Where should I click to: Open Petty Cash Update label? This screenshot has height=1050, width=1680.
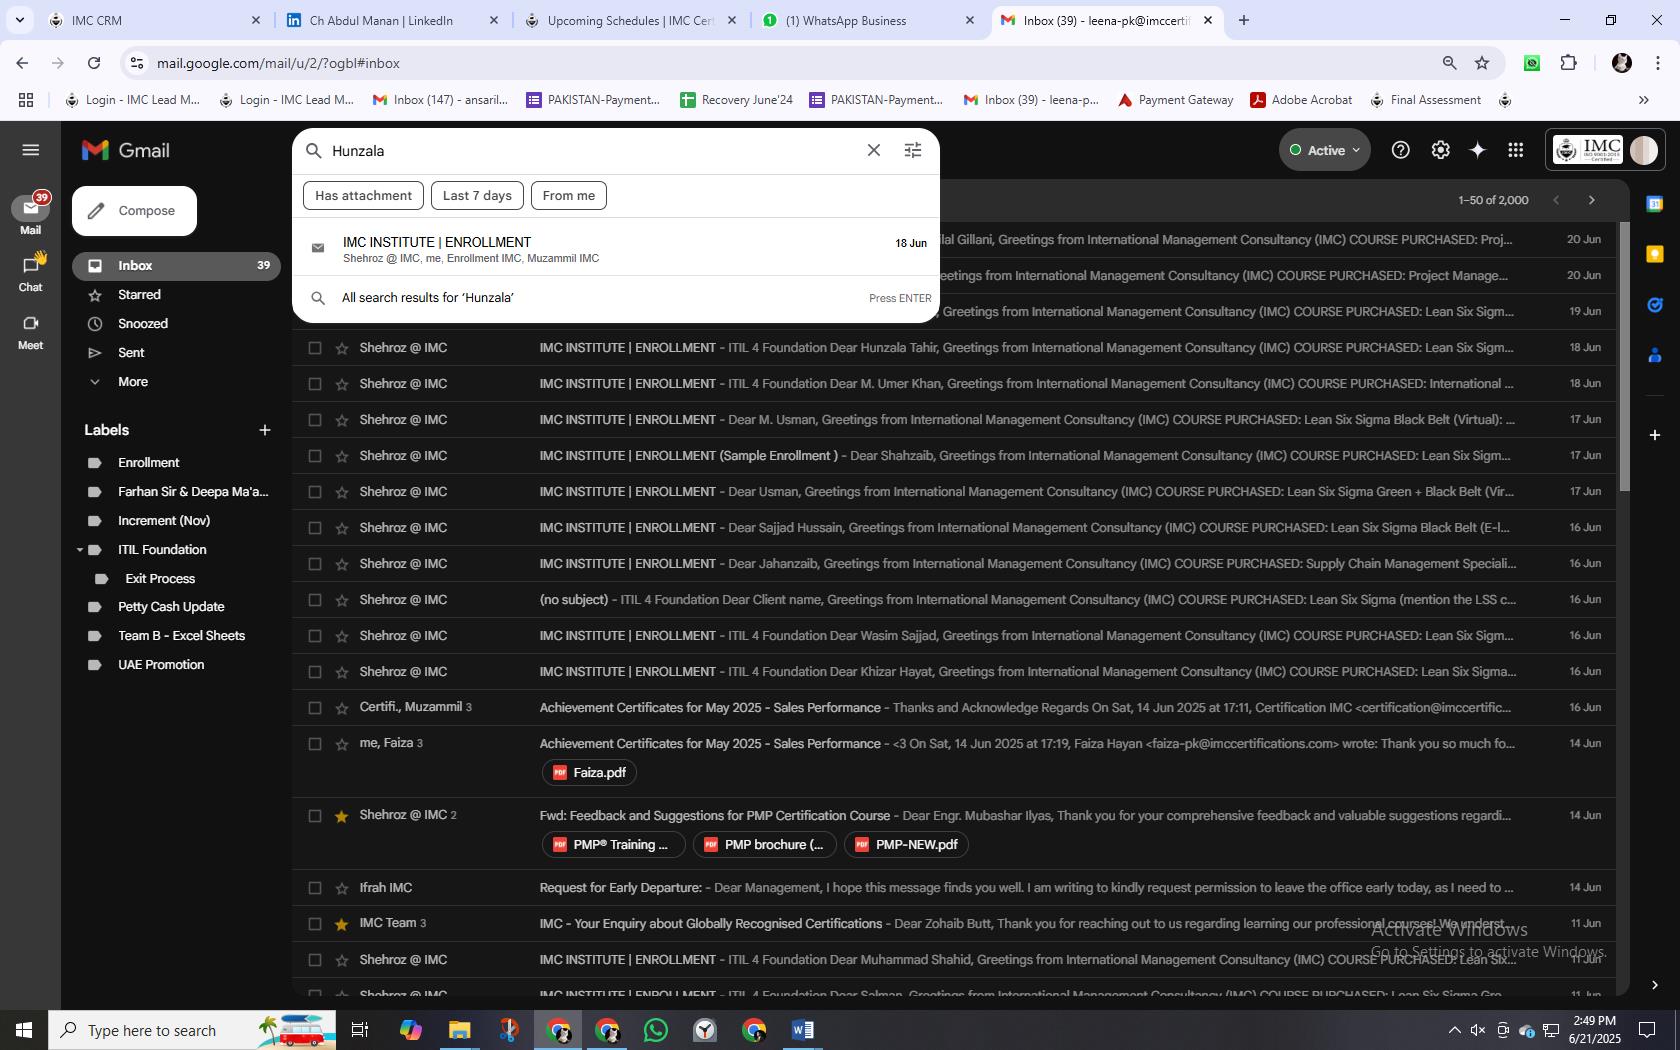click(171, 607)
